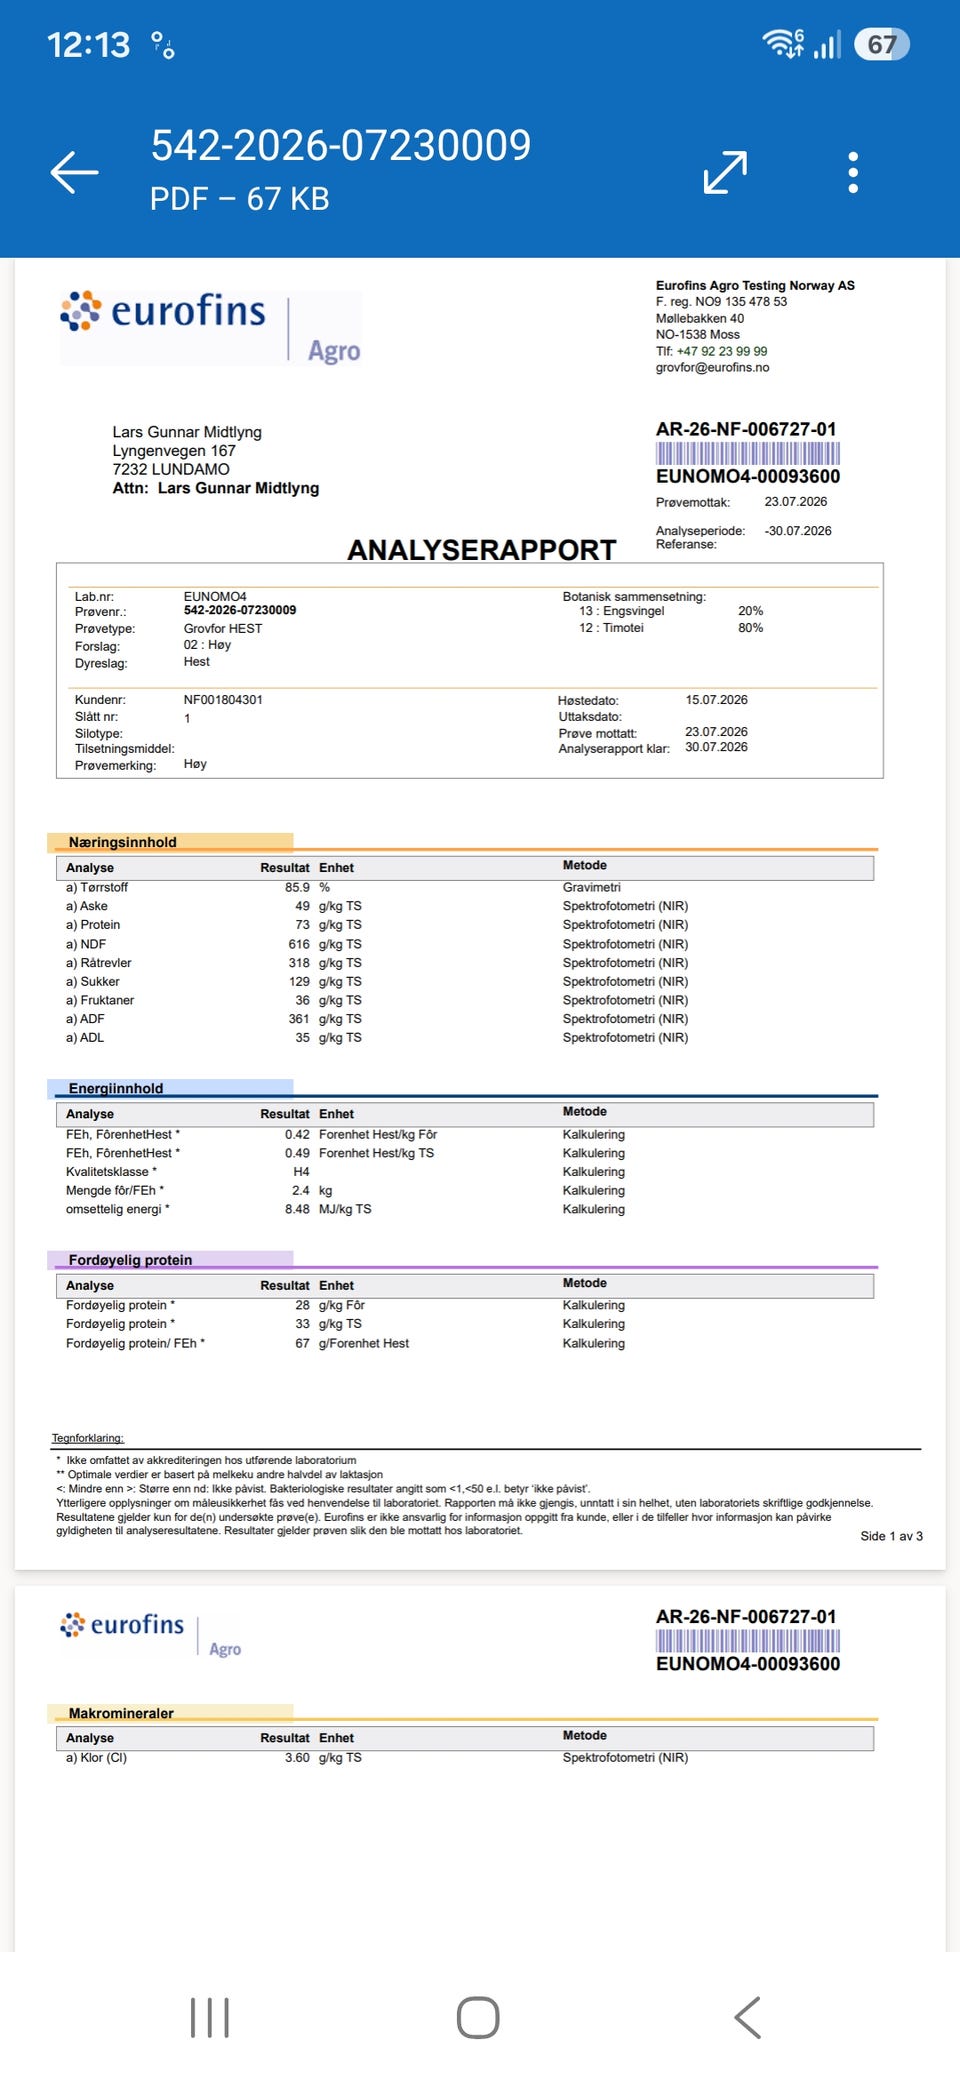Tap the ANALYSERAPPORT heading

pyautogui.click(x=482, y=550)
